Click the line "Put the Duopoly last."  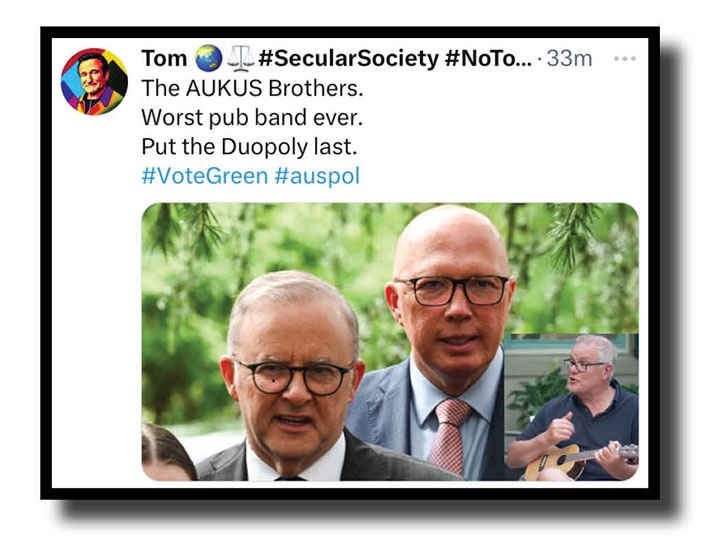coord(250,147)
